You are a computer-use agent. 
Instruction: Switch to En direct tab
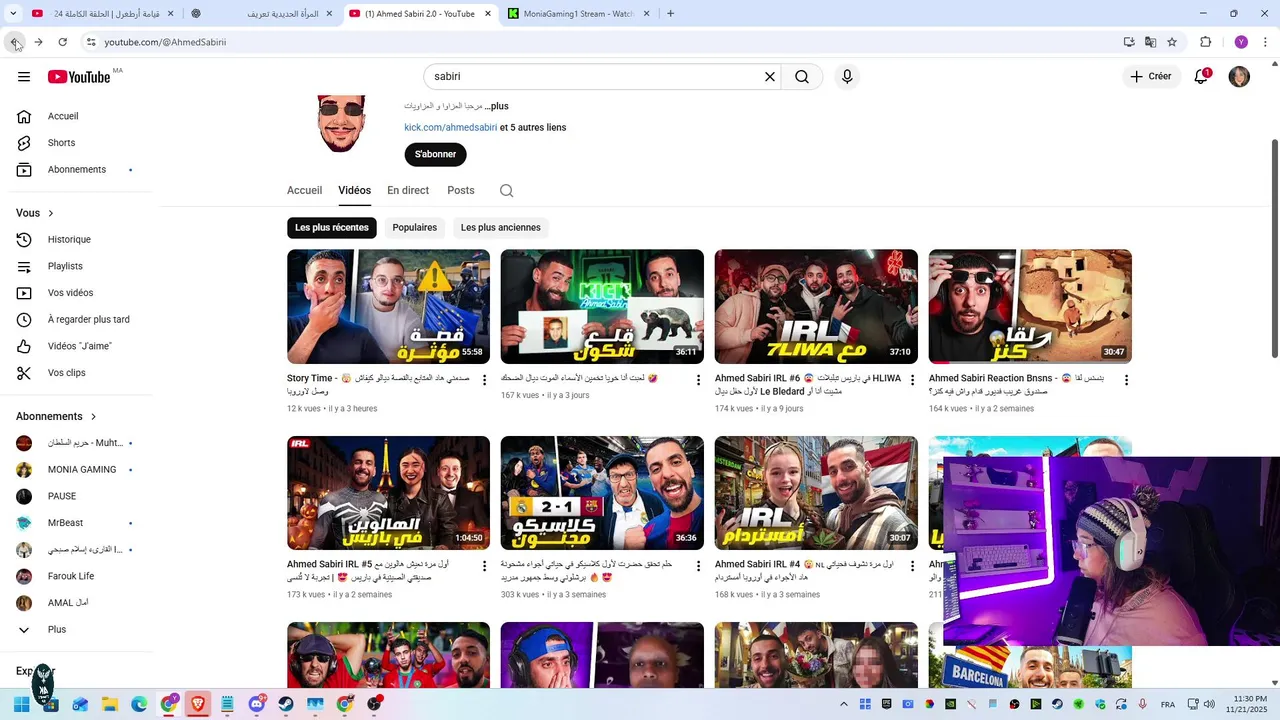pyautogui.click(x=408, y=190)
